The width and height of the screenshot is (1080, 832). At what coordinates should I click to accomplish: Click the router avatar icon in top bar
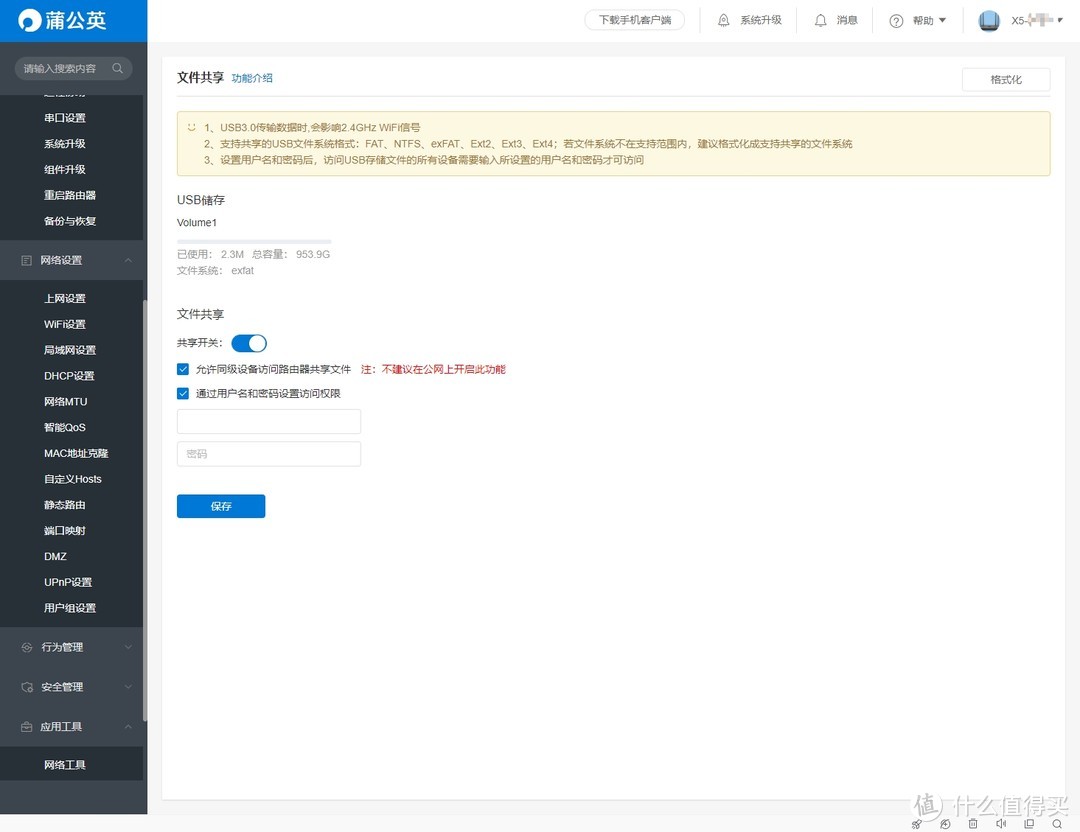[x=989, y=21]
